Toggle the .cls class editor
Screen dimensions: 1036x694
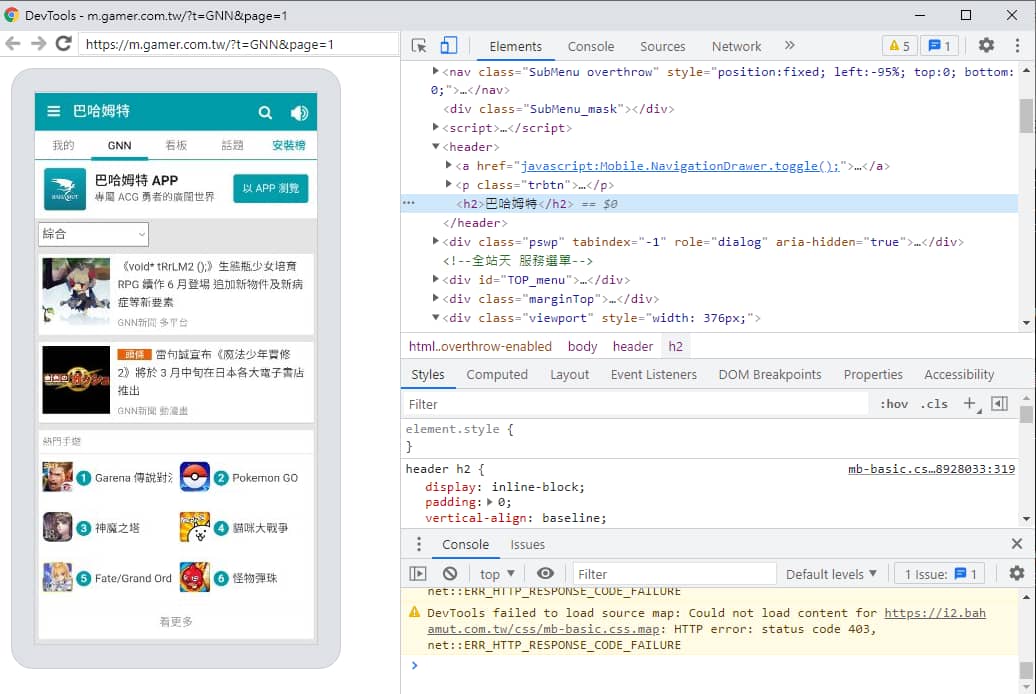934,404
